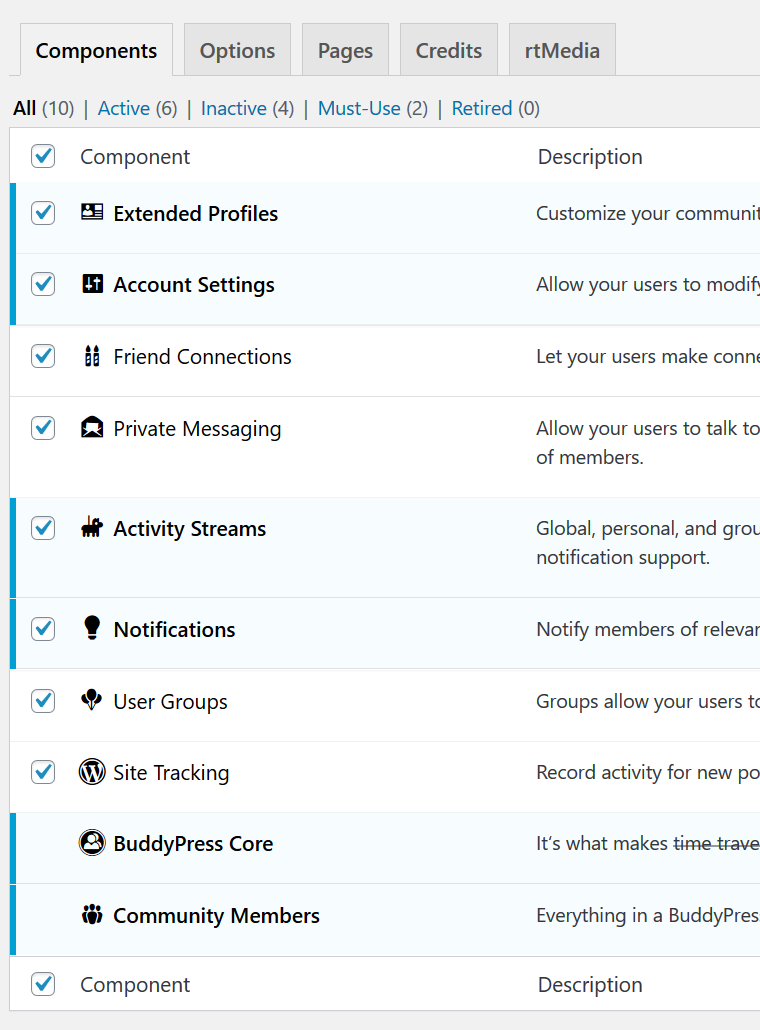Viewport: 760px width, 1030px height.
Task: Uncheck the Site Tracking checkbox
Action: click(x=43, y=772)
